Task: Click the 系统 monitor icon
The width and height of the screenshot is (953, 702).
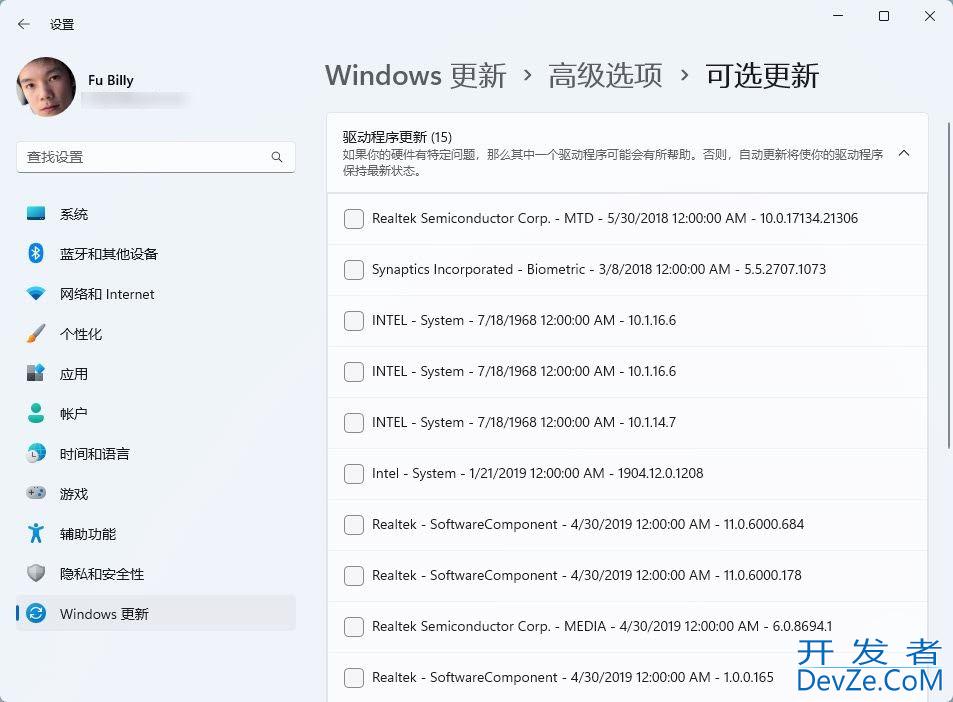Action: pos(36,213)
